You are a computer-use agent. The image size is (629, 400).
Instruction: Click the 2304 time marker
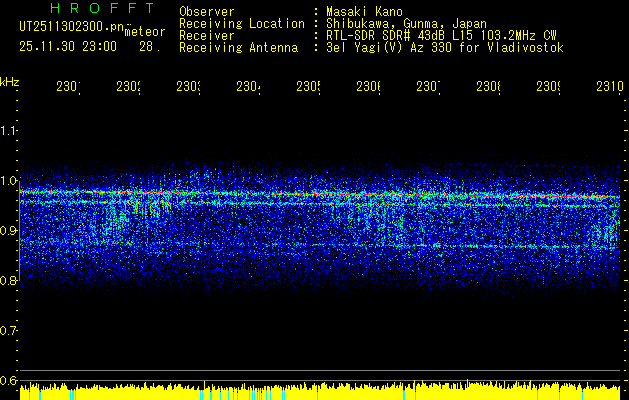(248, 87)
